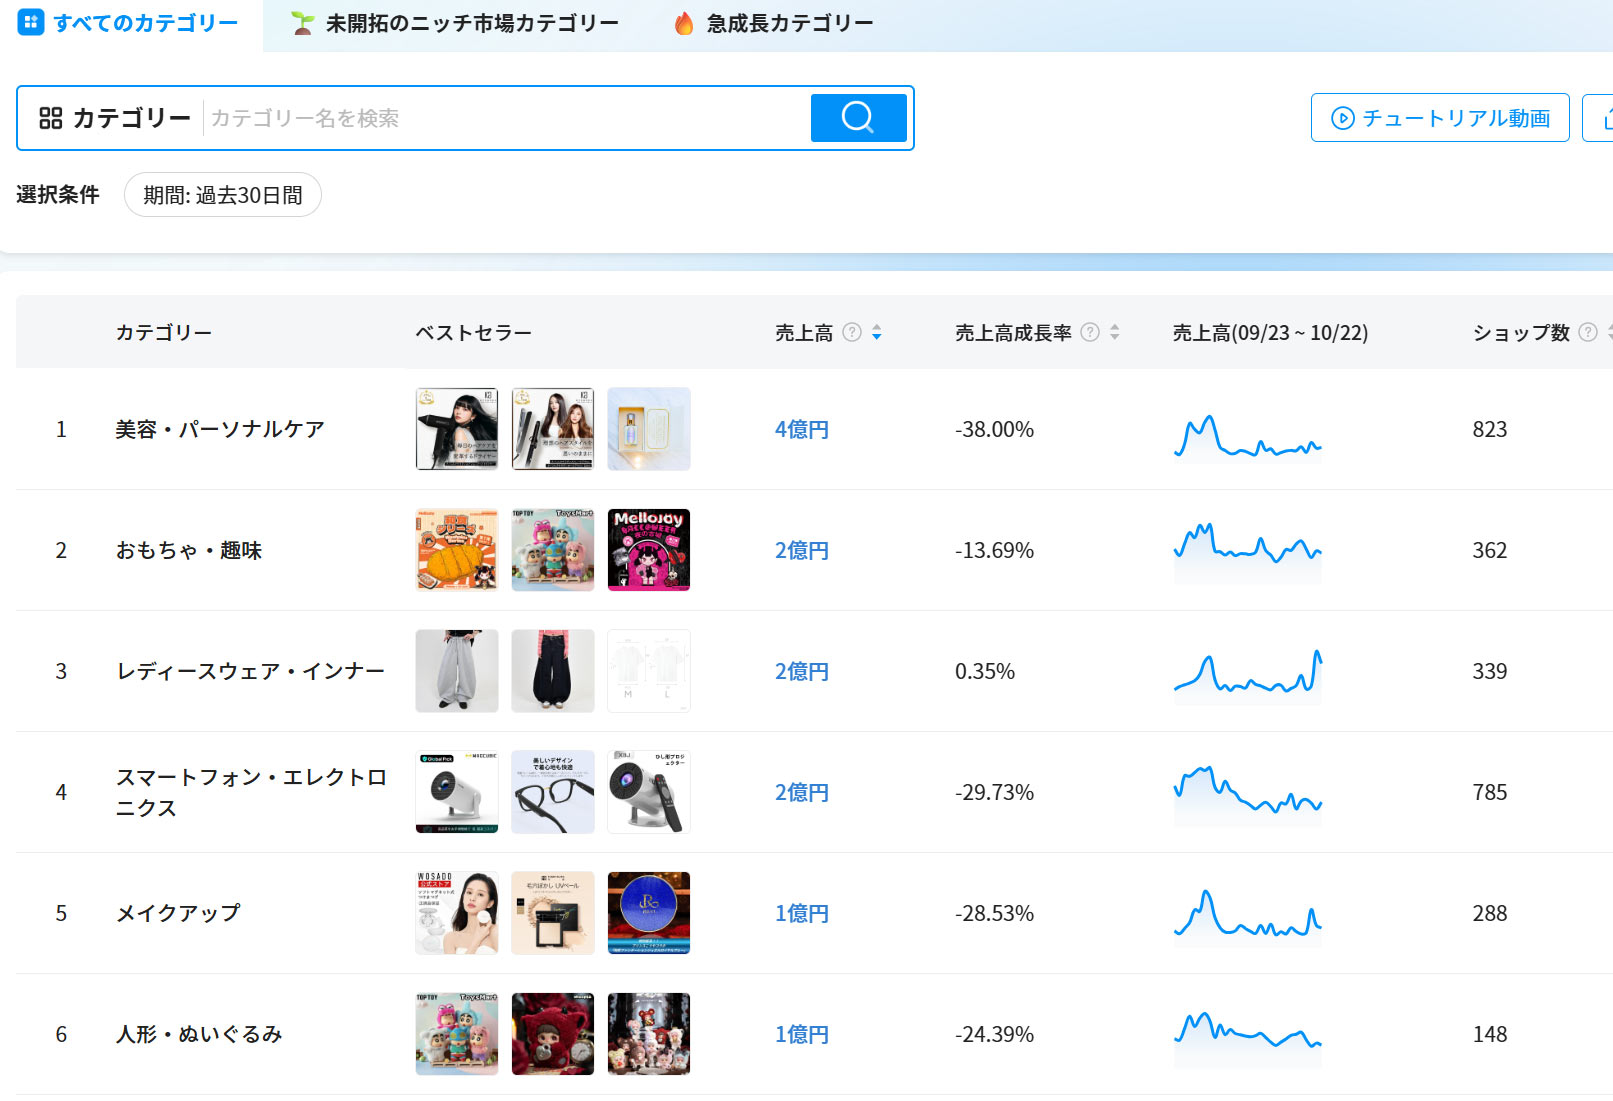The height and width of the screenshot is (1101, 1613).
Task: Sort the table by 売上高 arrows
Action: point(877,332)
